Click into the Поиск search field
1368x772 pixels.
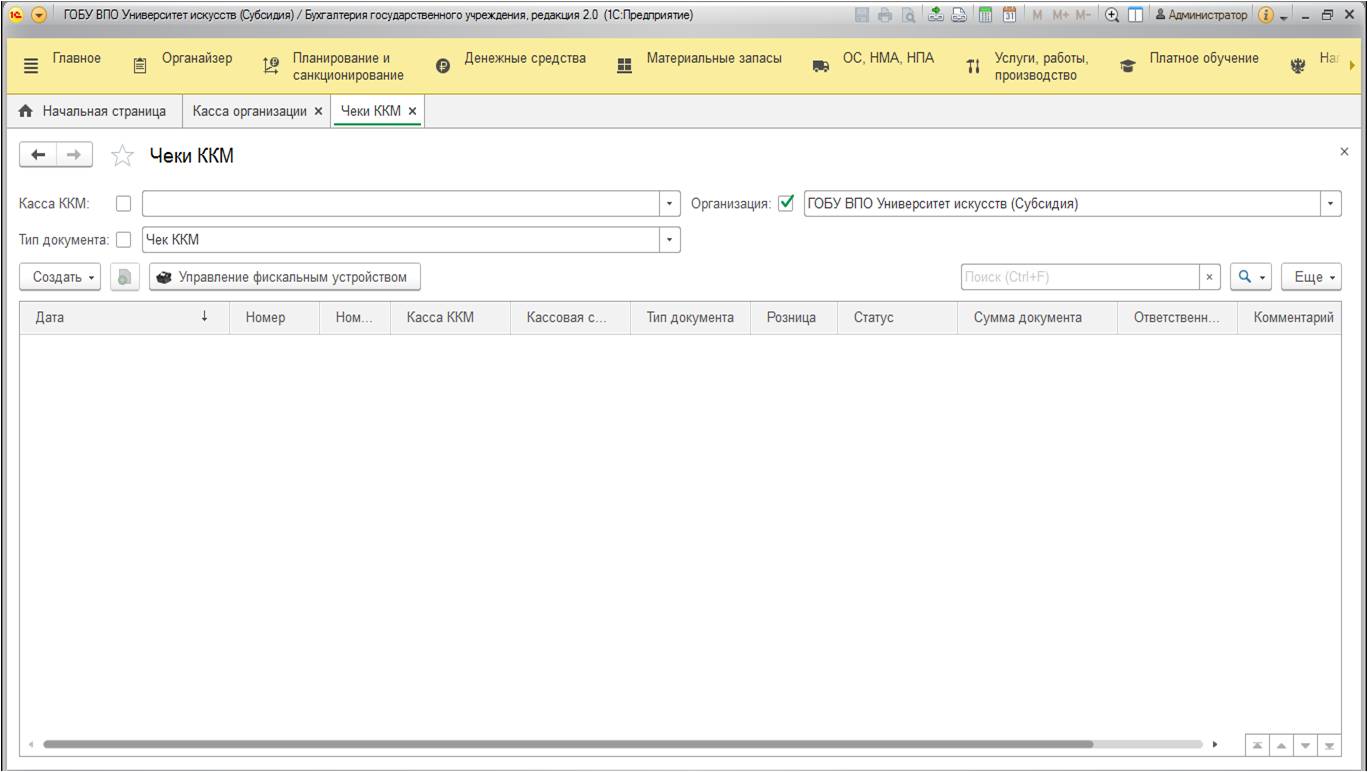click(x=1078, y=277)
